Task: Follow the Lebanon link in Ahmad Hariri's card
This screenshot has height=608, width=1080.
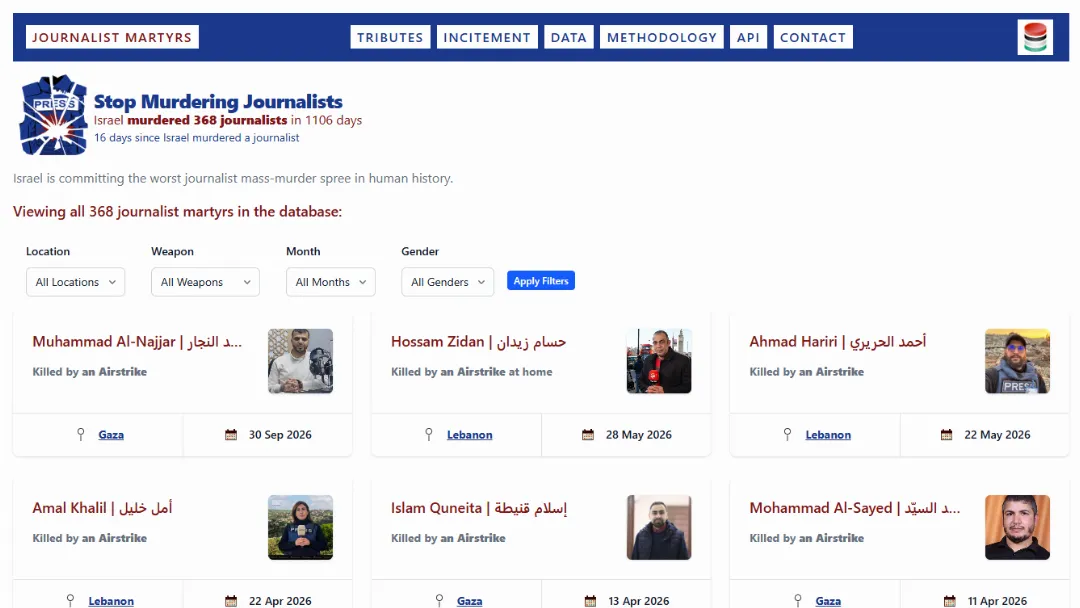Action: point(828,434)
